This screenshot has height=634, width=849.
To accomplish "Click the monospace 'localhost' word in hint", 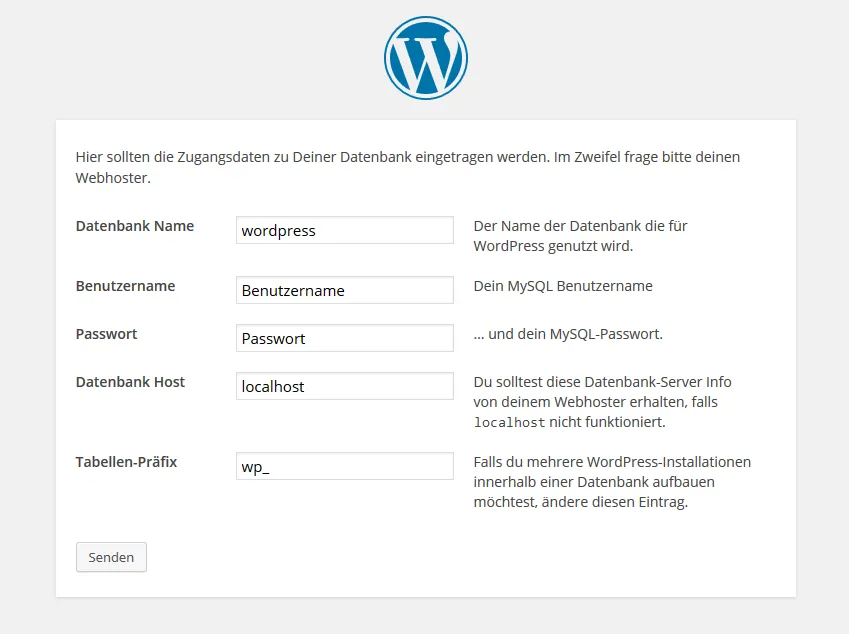I will pos(510,423).
